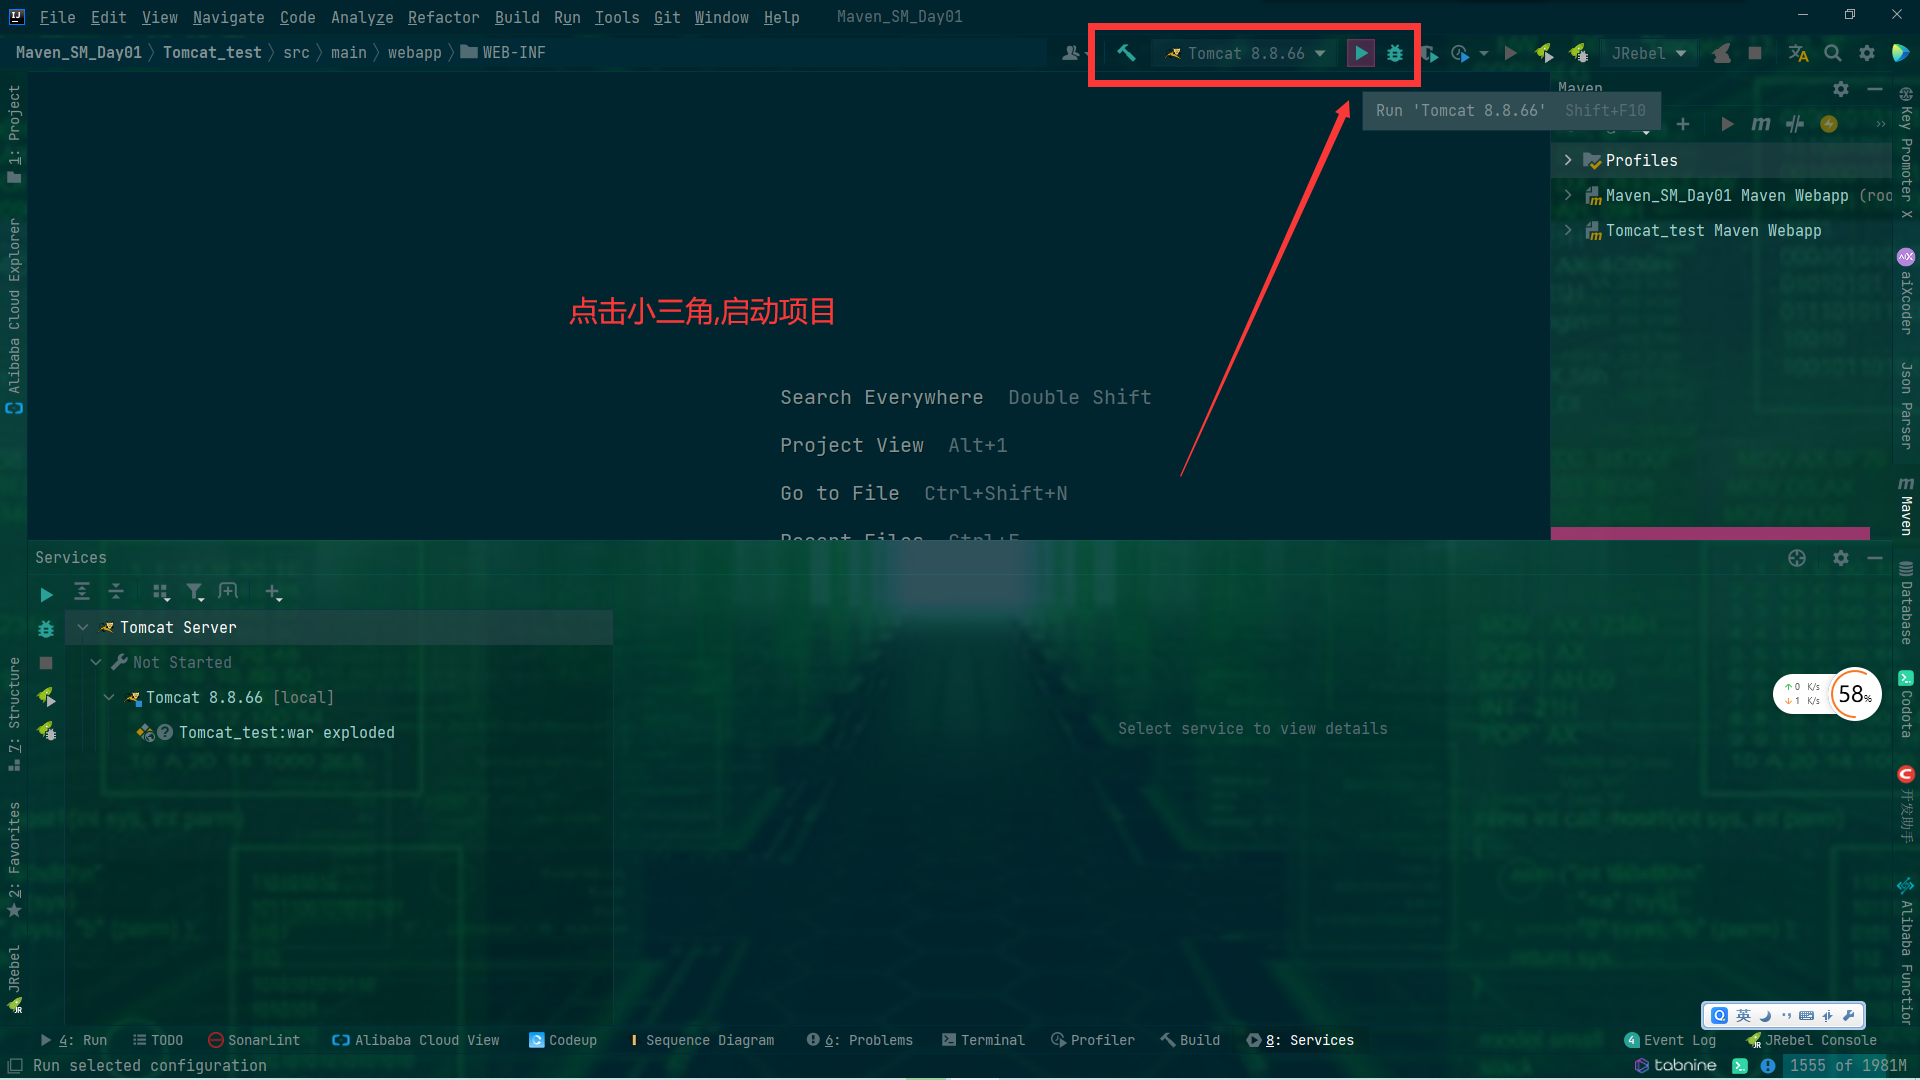Start Tomcat in debug mode with bug icon
Viewport: 1920px width, 1080px height.
[1395, 53]
